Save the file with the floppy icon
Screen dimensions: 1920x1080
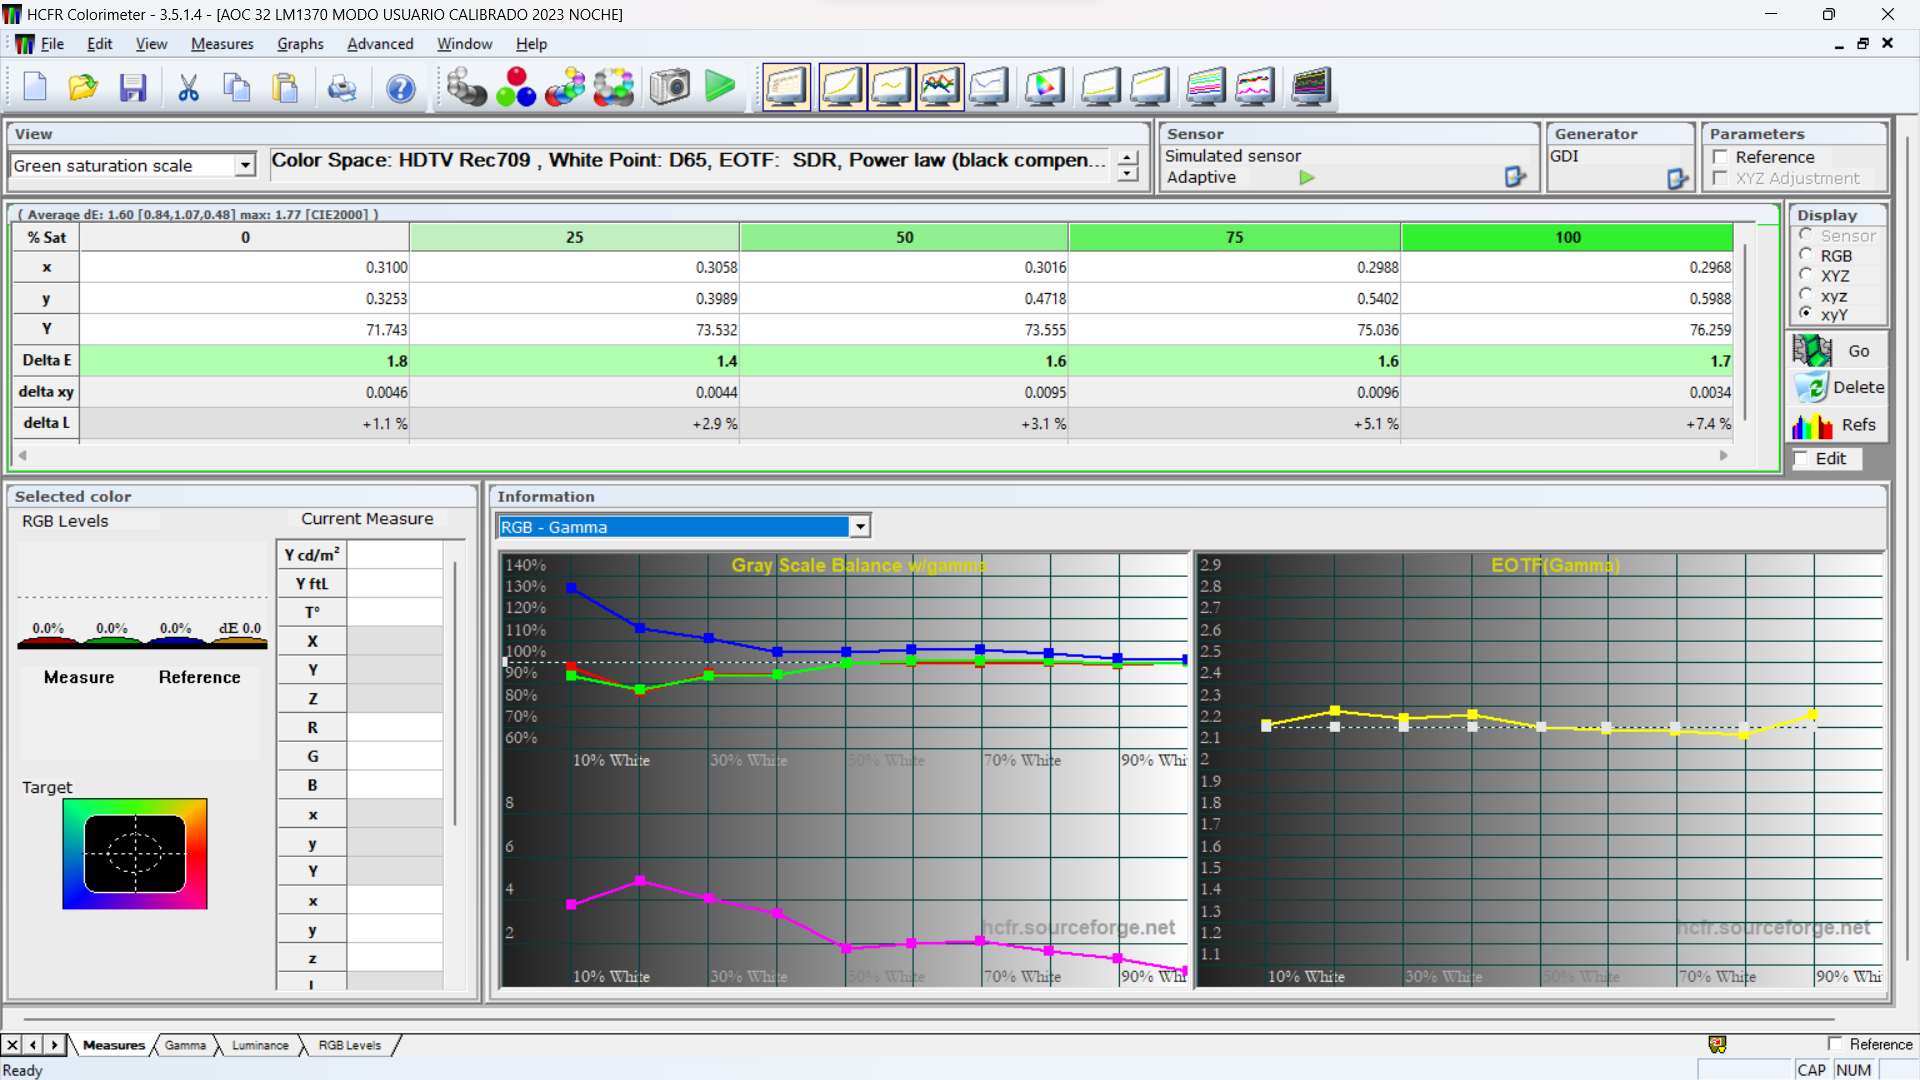point(132,87)
